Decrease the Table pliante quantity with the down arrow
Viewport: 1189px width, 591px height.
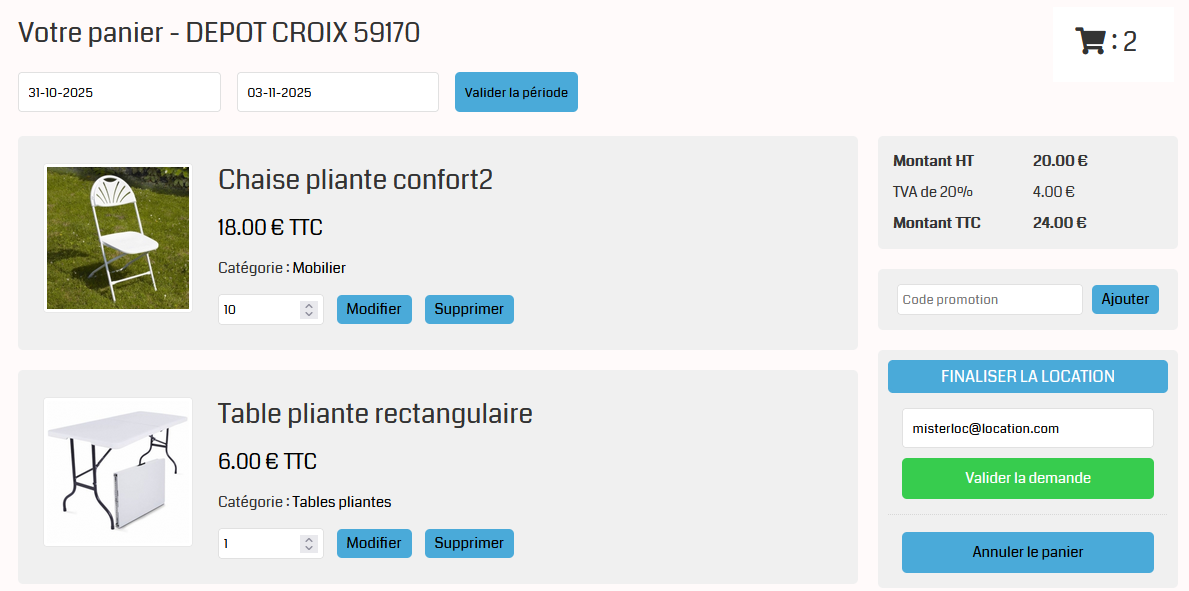[309, 549]
